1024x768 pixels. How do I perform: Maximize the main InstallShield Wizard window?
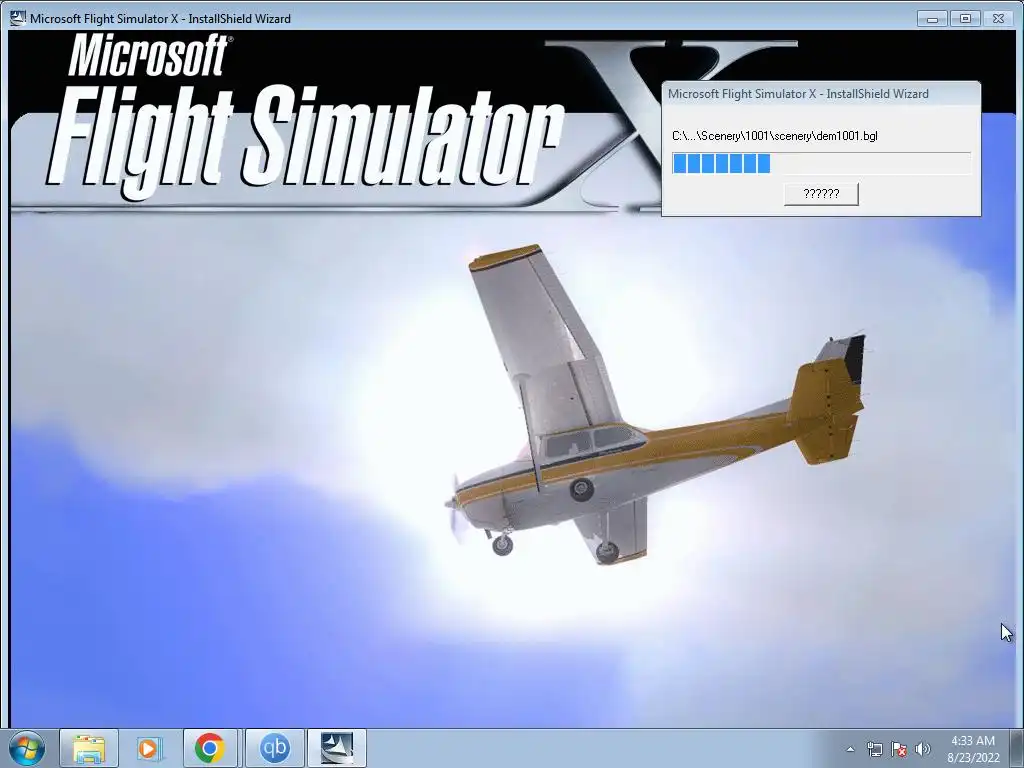pyautogui.click(x=965, y=18)
